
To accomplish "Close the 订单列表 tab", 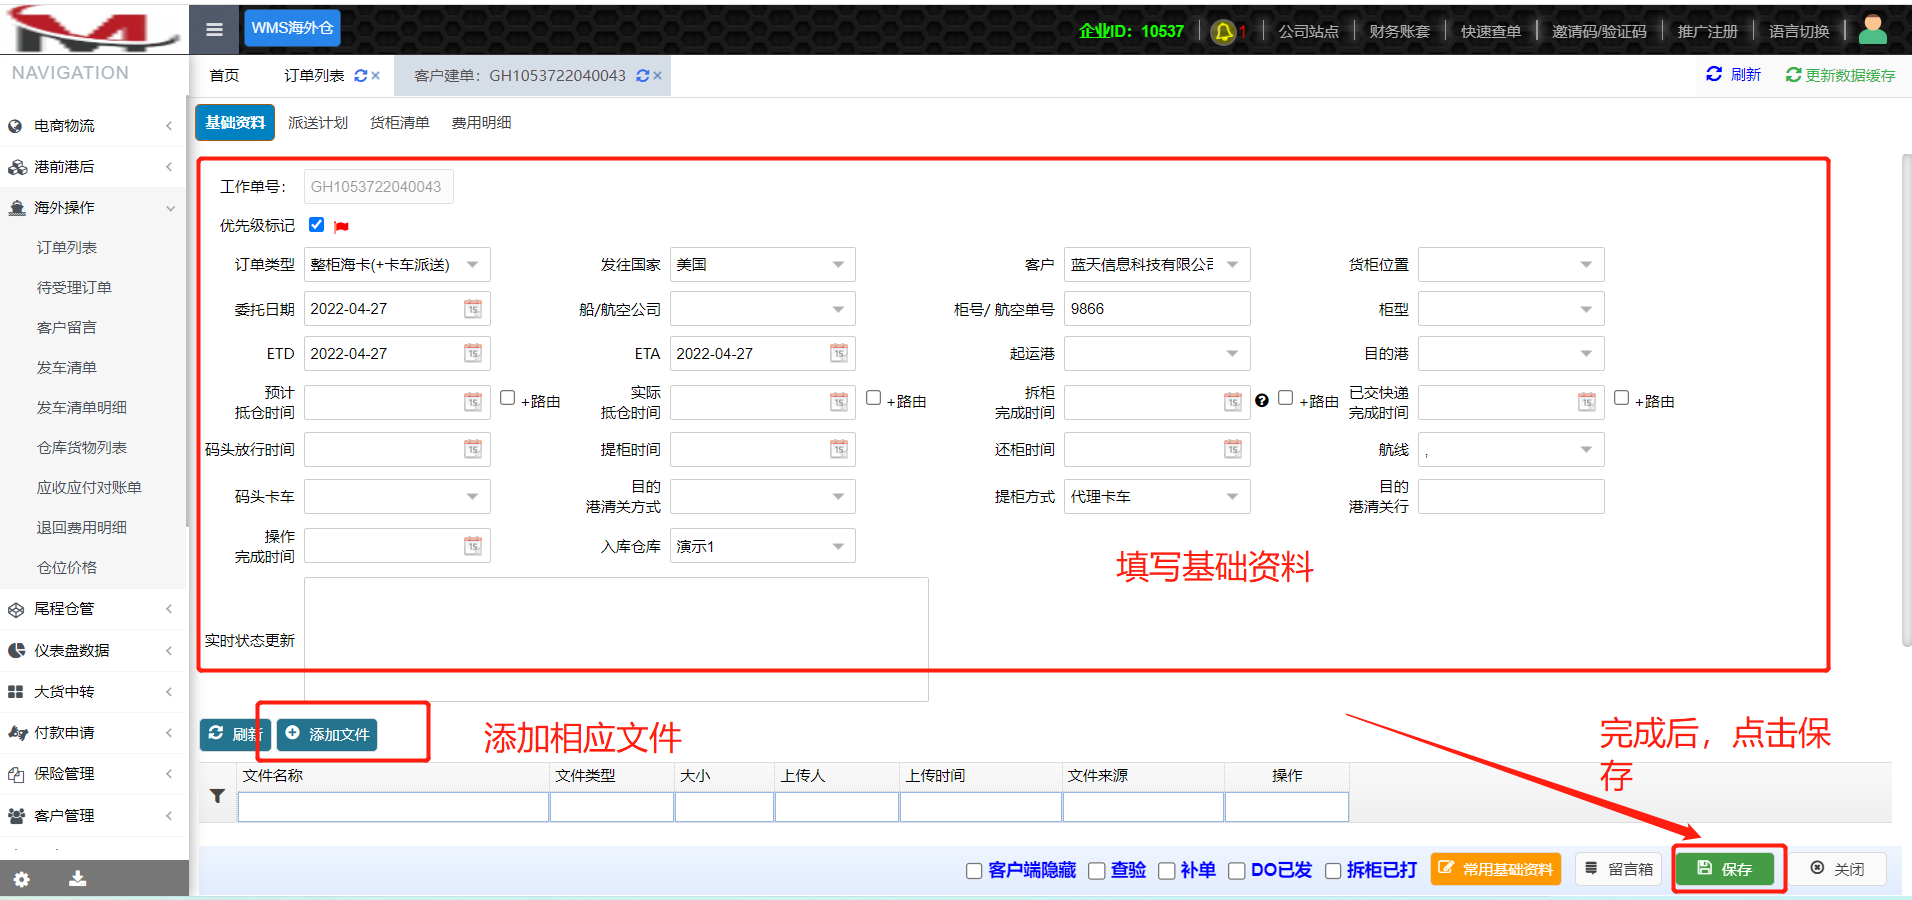I will pyautogui.click(x=376, y=76).
